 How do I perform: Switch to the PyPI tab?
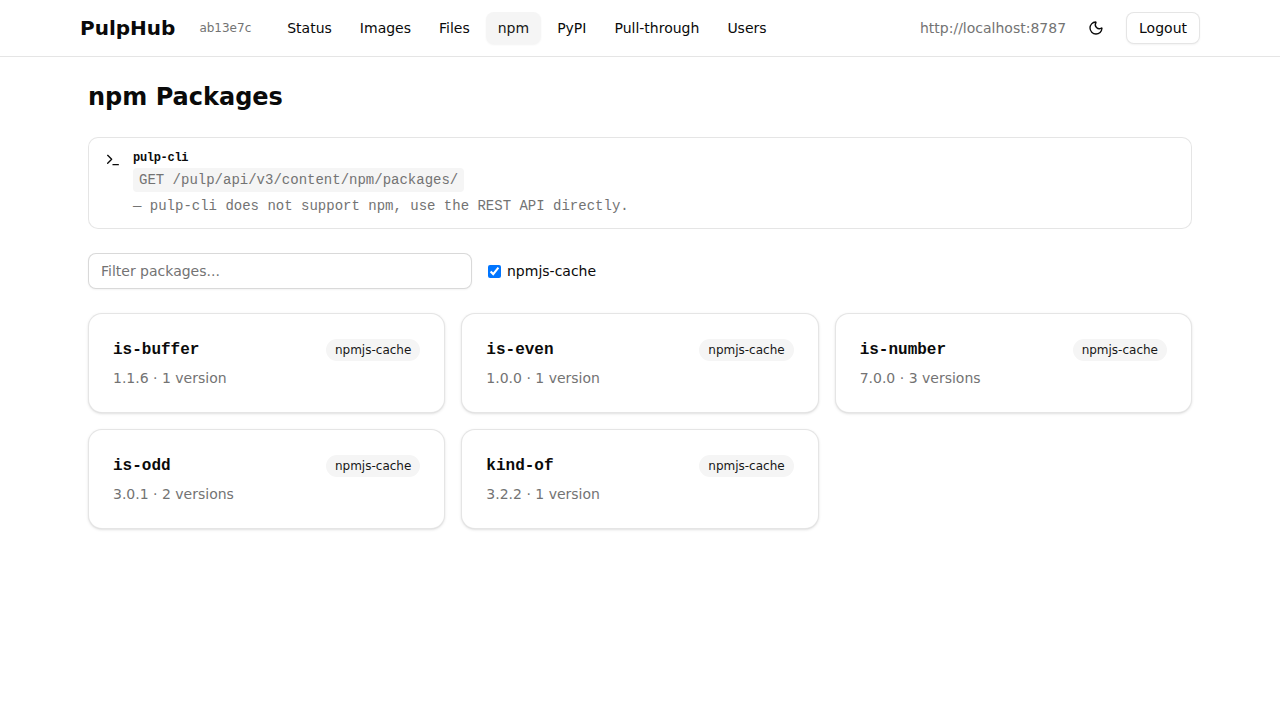pyautogui.click(x=572, y=28)
